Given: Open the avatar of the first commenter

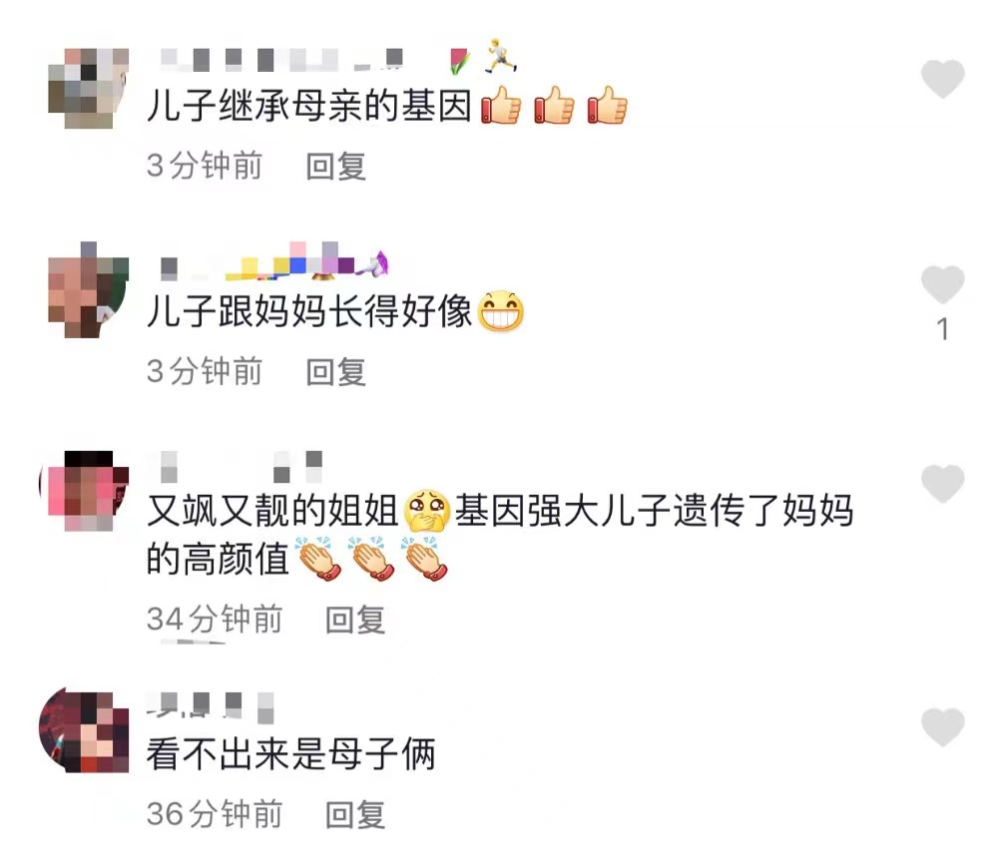Looking at the screenshot, I should tap(89, 88).
